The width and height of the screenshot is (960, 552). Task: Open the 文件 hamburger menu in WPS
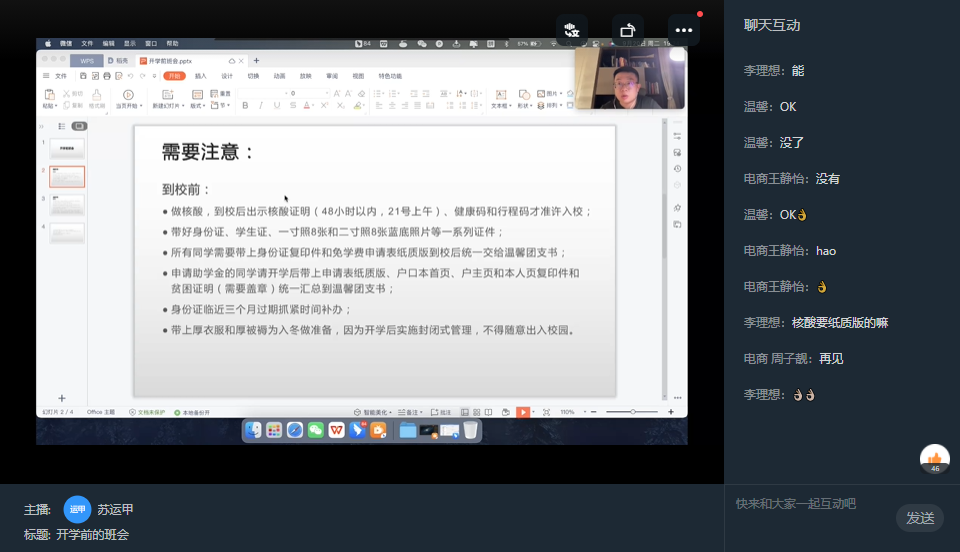(x=55, y=76)
